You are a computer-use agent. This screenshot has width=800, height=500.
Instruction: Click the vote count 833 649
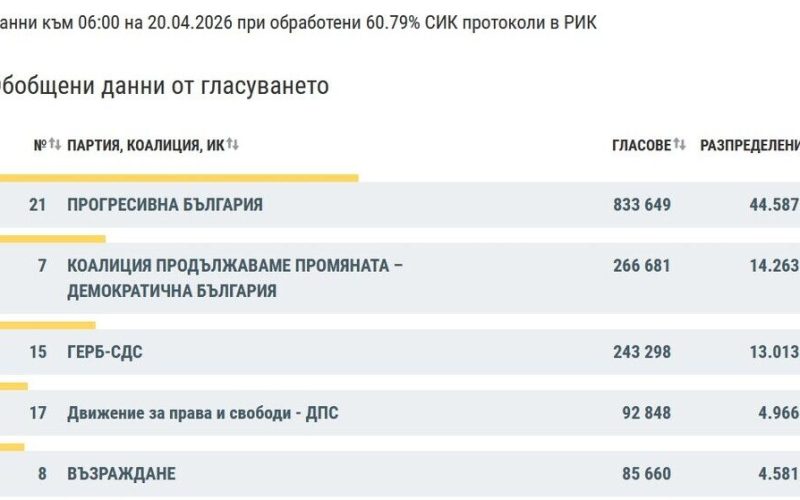click(642, 205)
